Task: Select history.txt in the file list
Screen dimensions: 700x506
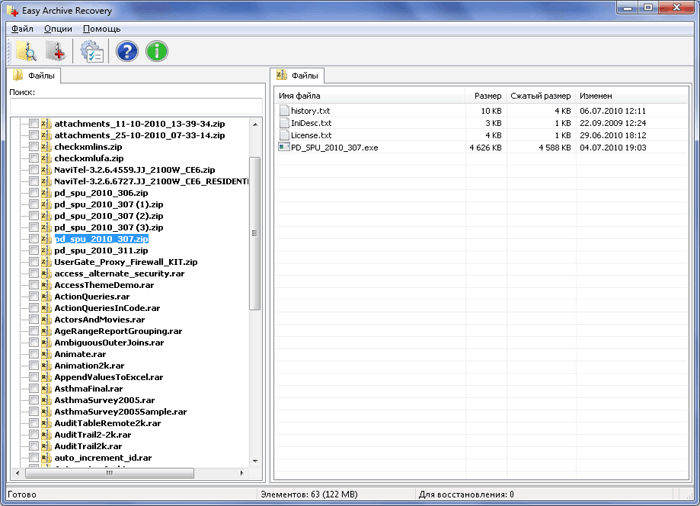Action: coord(310,111)
